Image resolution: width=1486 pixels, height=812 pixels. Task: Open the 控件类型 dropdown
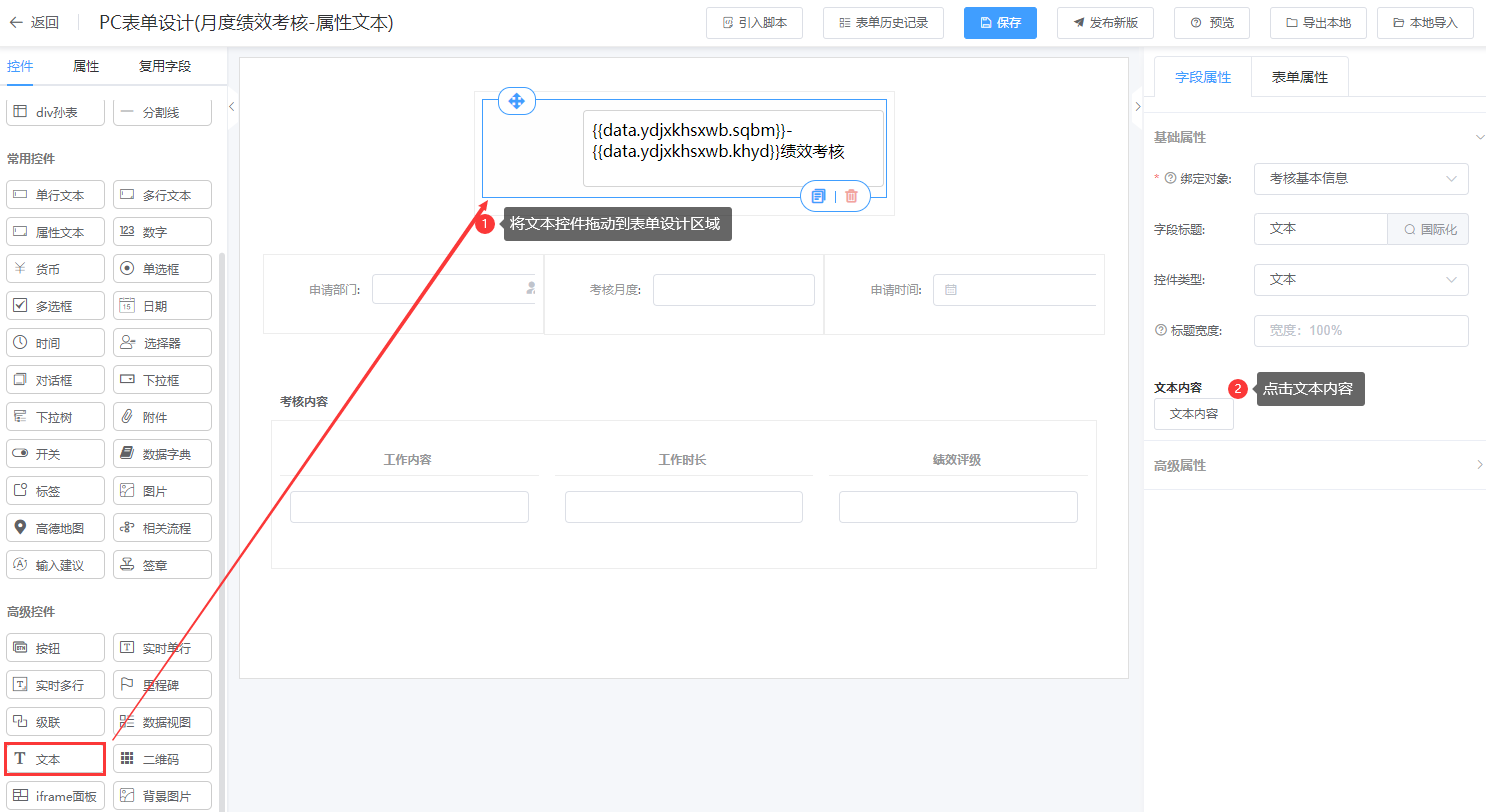[1360, 280]
